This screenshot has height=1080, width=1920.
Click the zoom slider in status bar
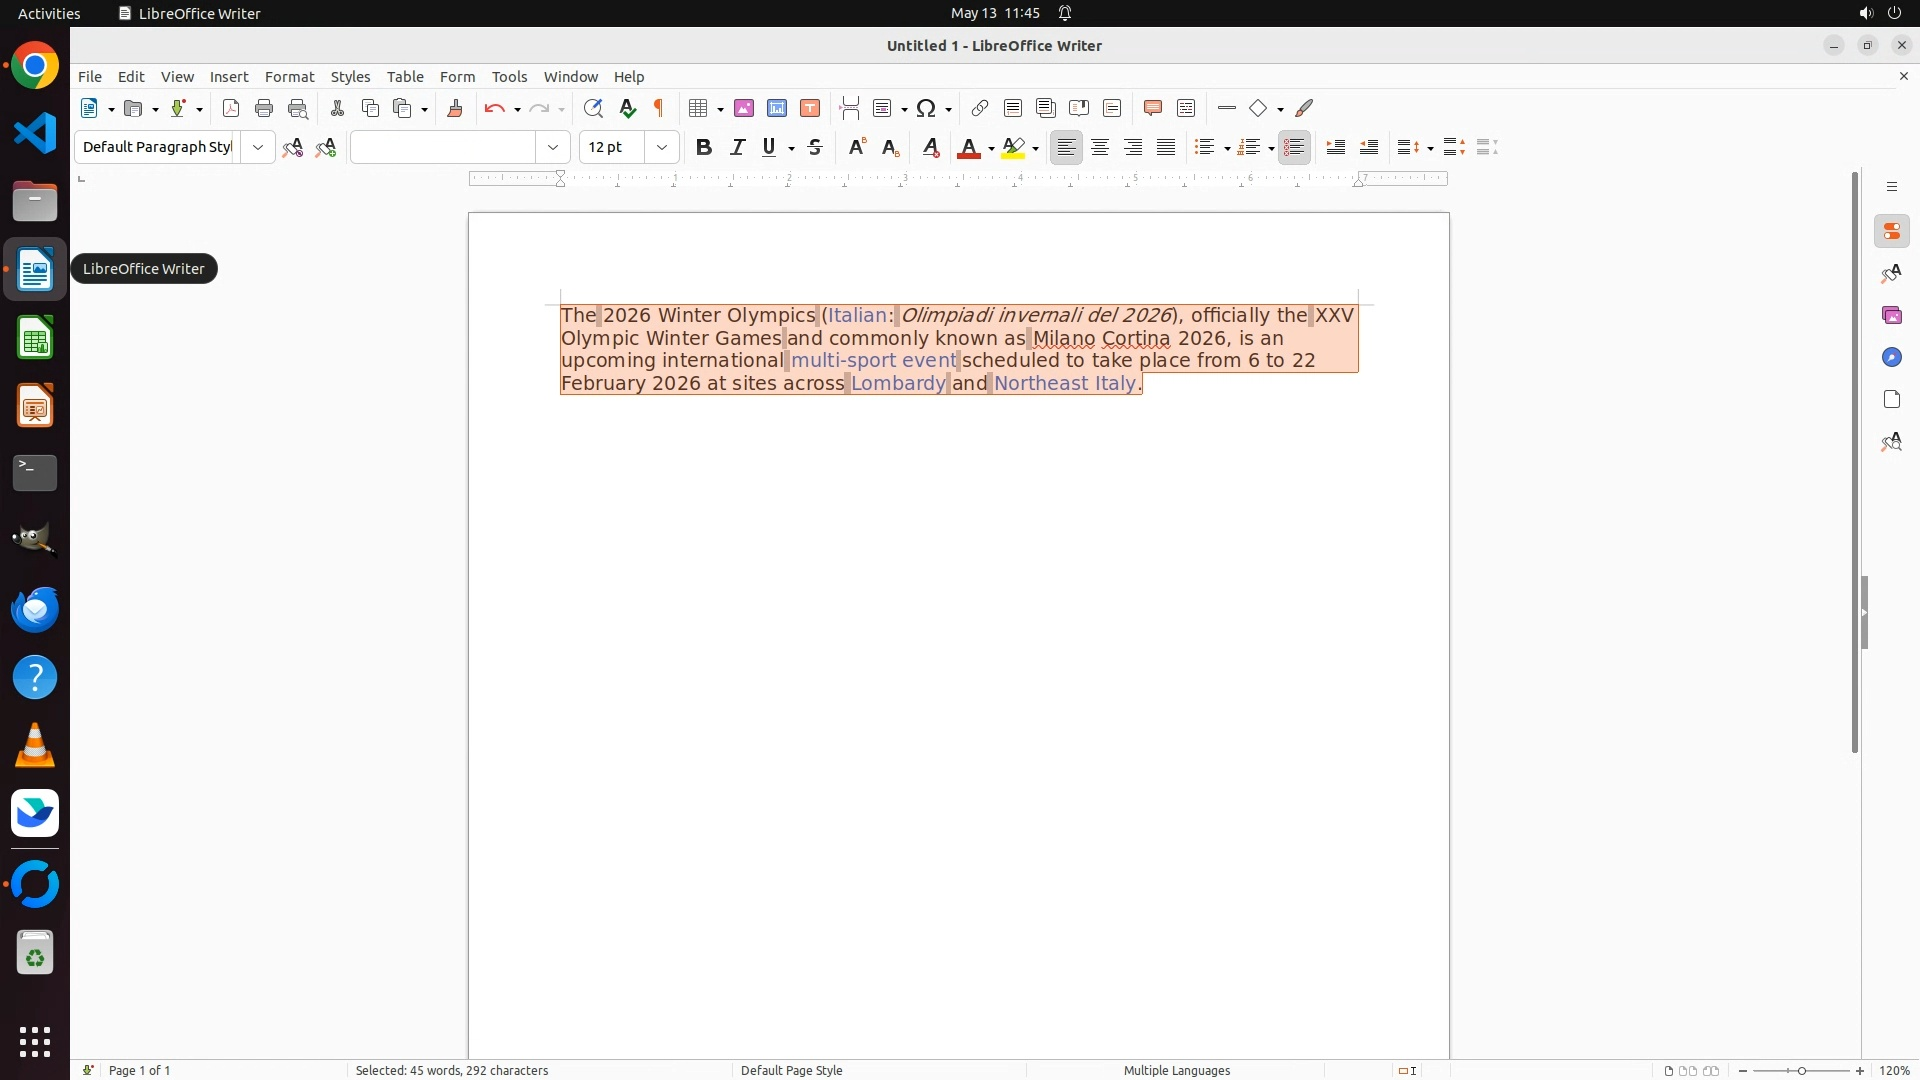pos(1801,1071)
